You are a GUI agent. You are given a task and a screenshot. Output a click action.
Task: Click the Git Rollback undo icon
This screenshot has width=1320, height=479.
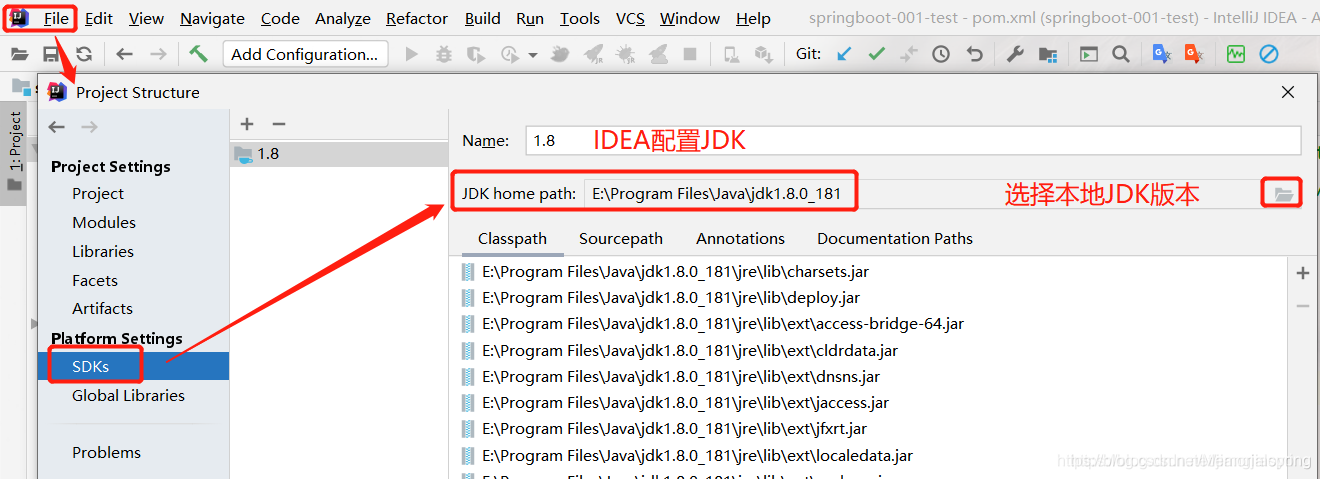(x=975, y=54)
